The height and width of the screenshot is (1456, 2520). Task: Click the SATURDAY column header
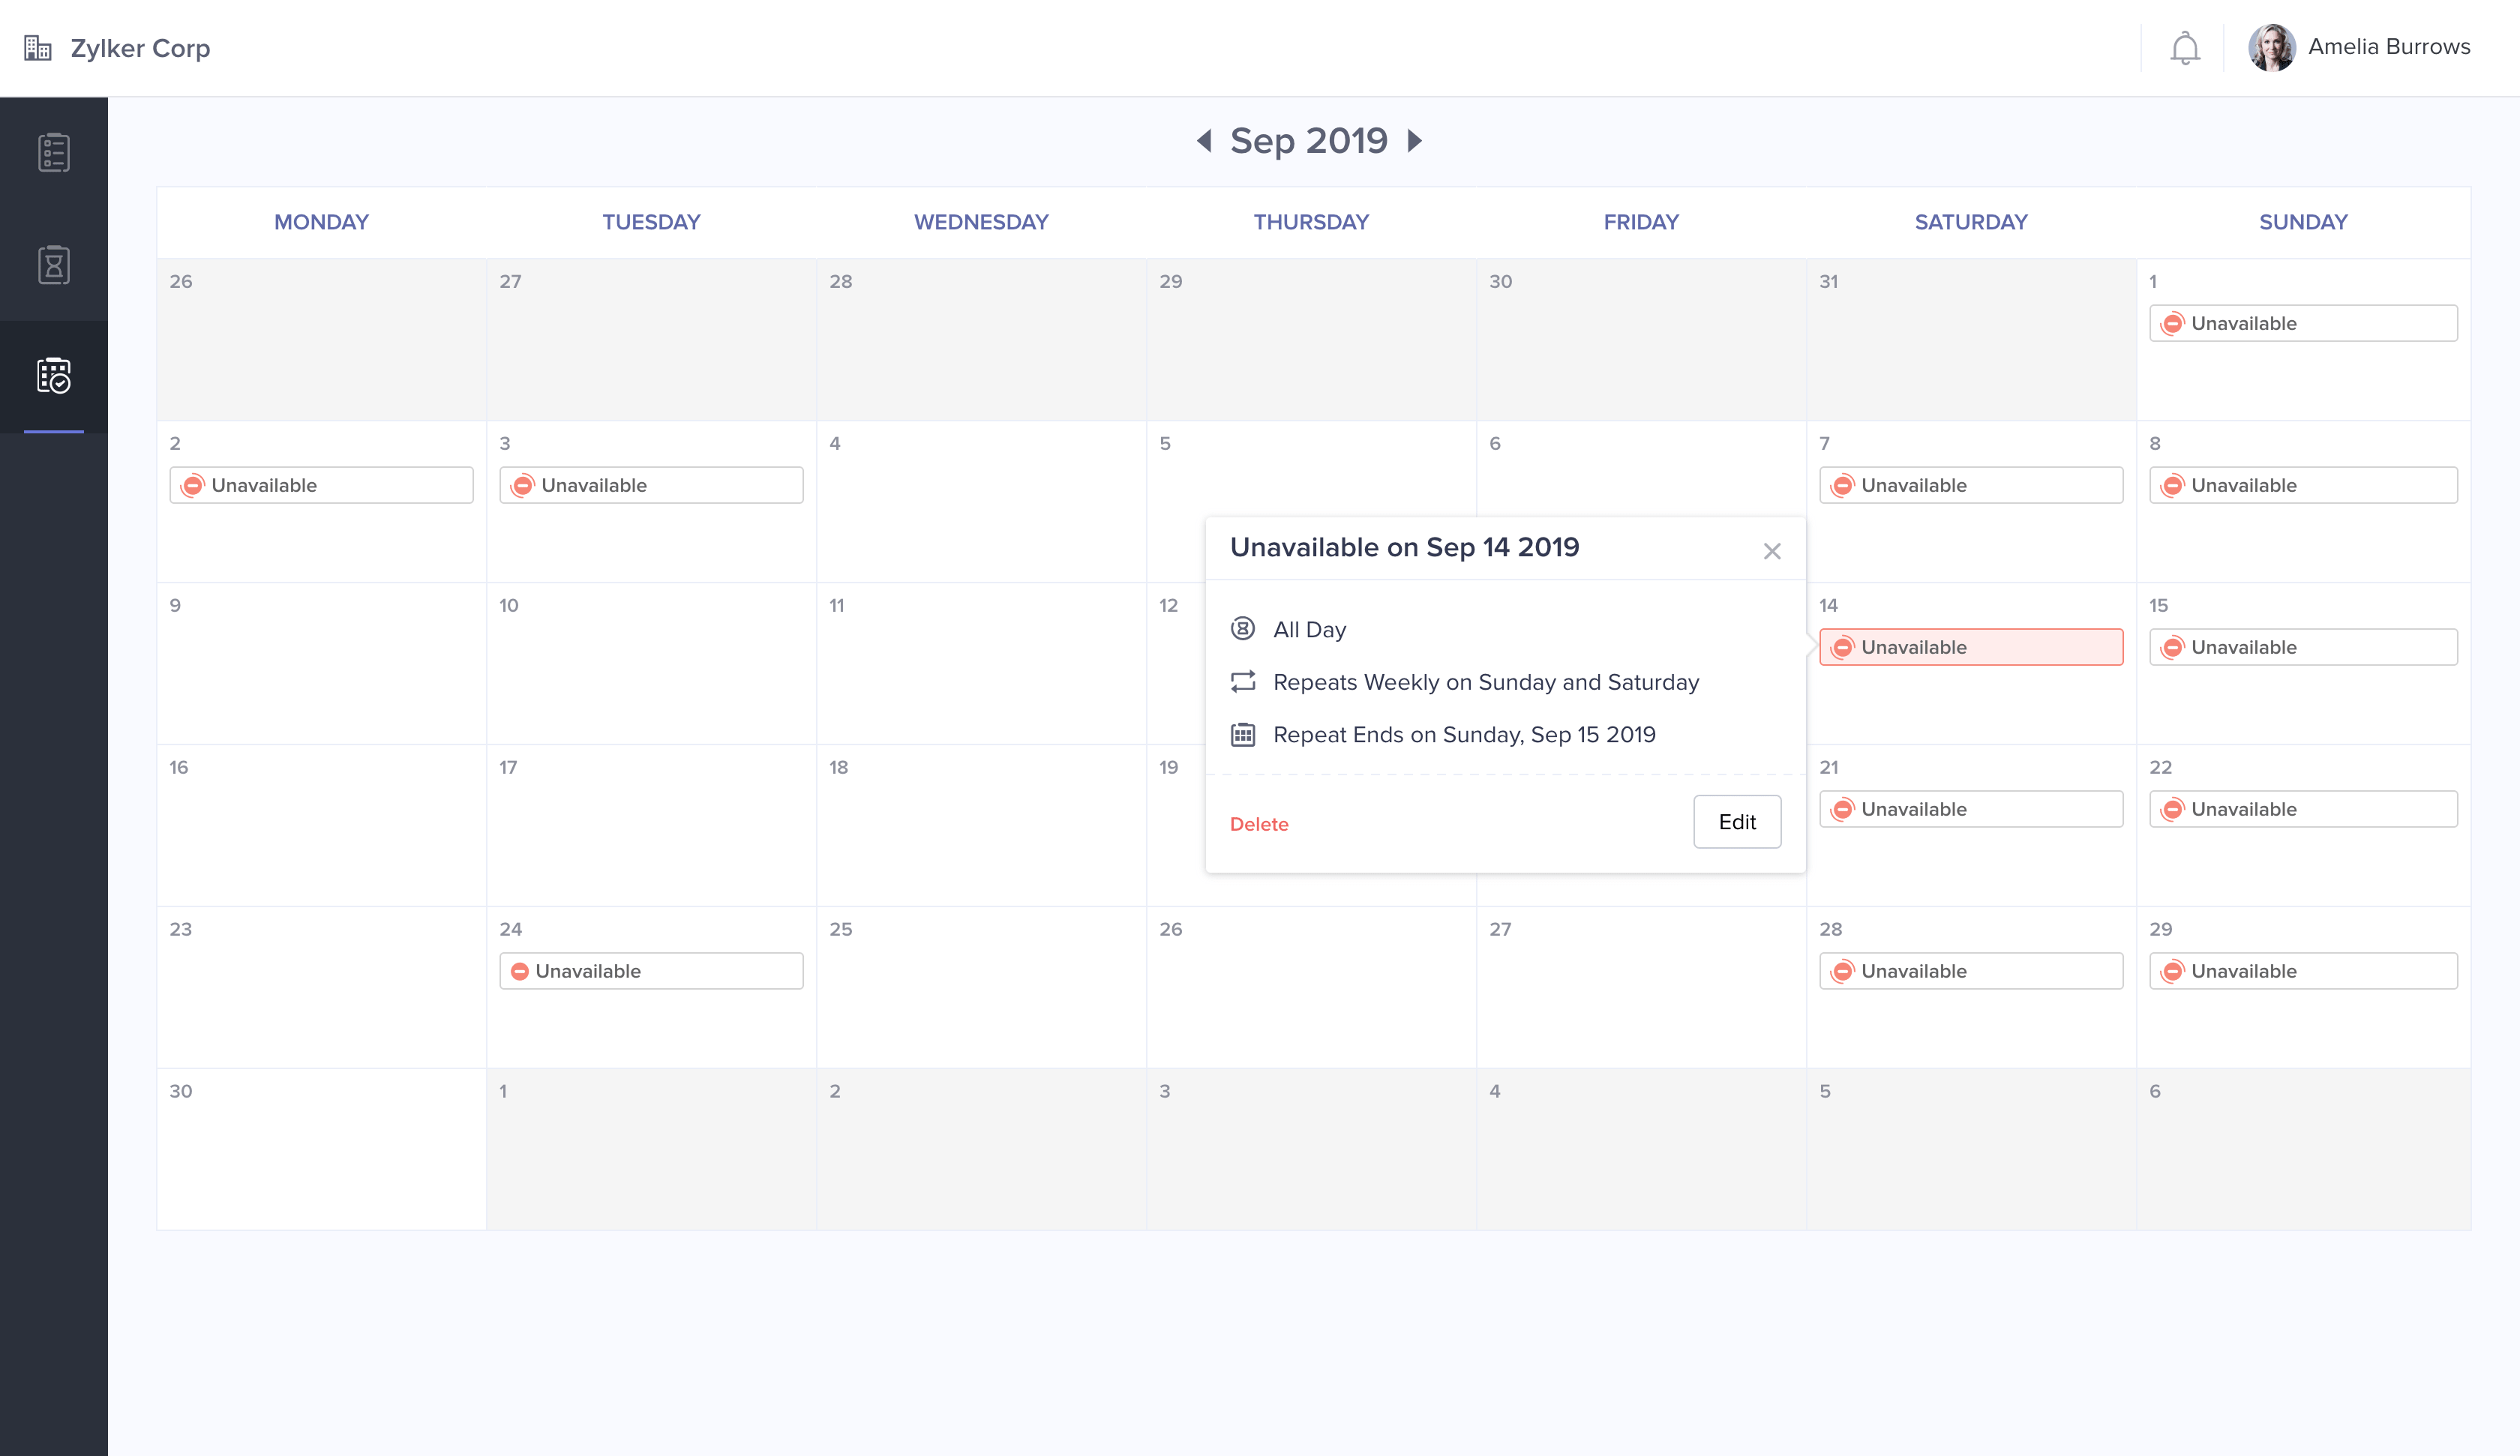pos(1971,222)
